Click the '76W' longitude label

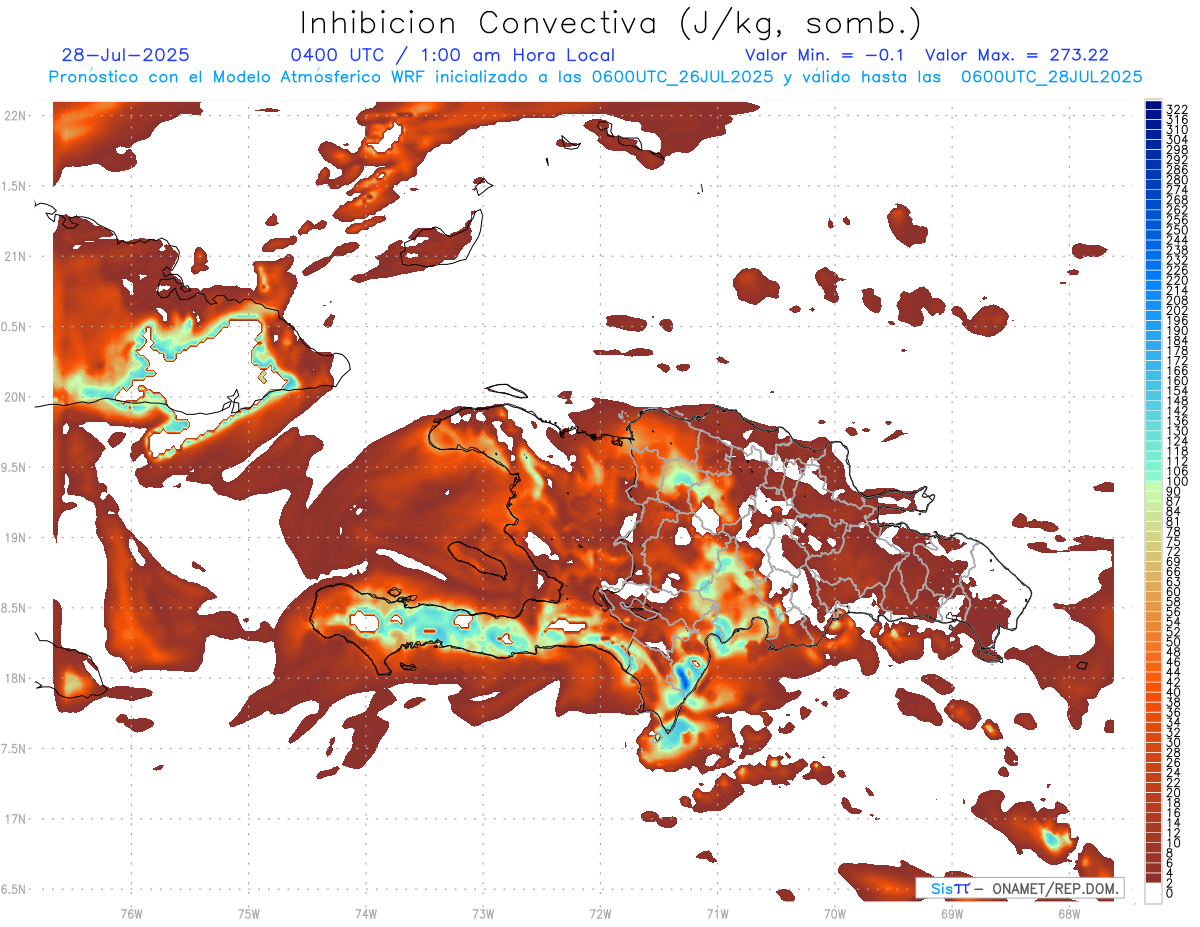[131, 912]
